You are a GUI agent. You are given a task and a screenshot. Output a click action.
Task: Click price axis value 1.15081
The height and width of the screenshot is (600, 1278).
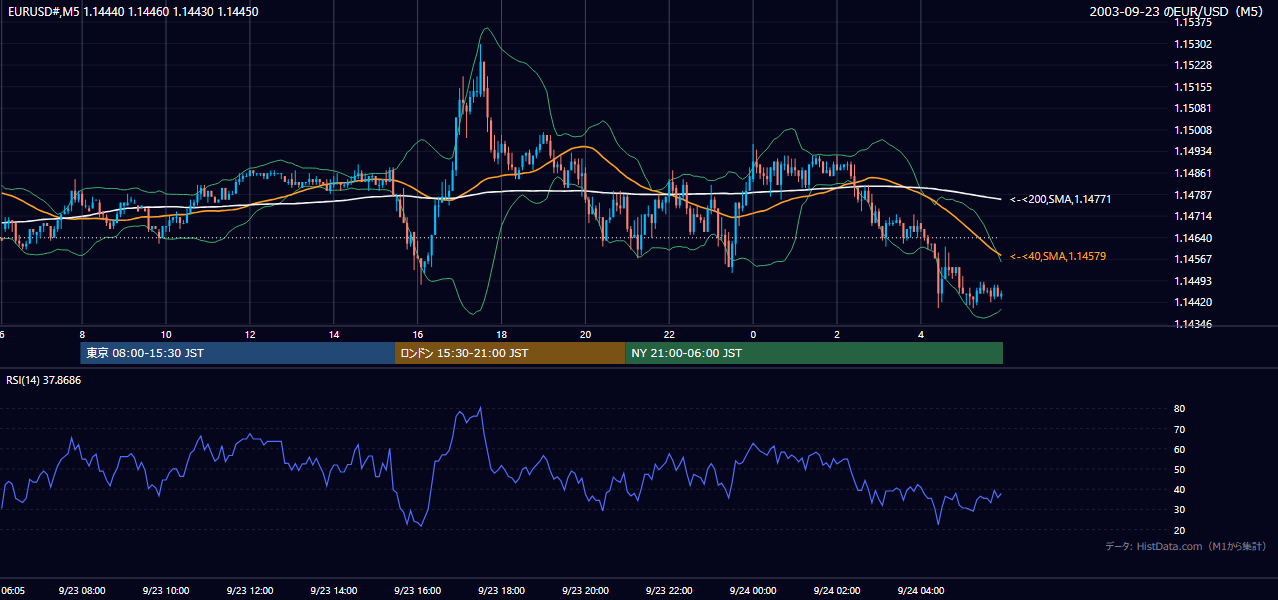pyautogui.click(x=1192, y=108)
